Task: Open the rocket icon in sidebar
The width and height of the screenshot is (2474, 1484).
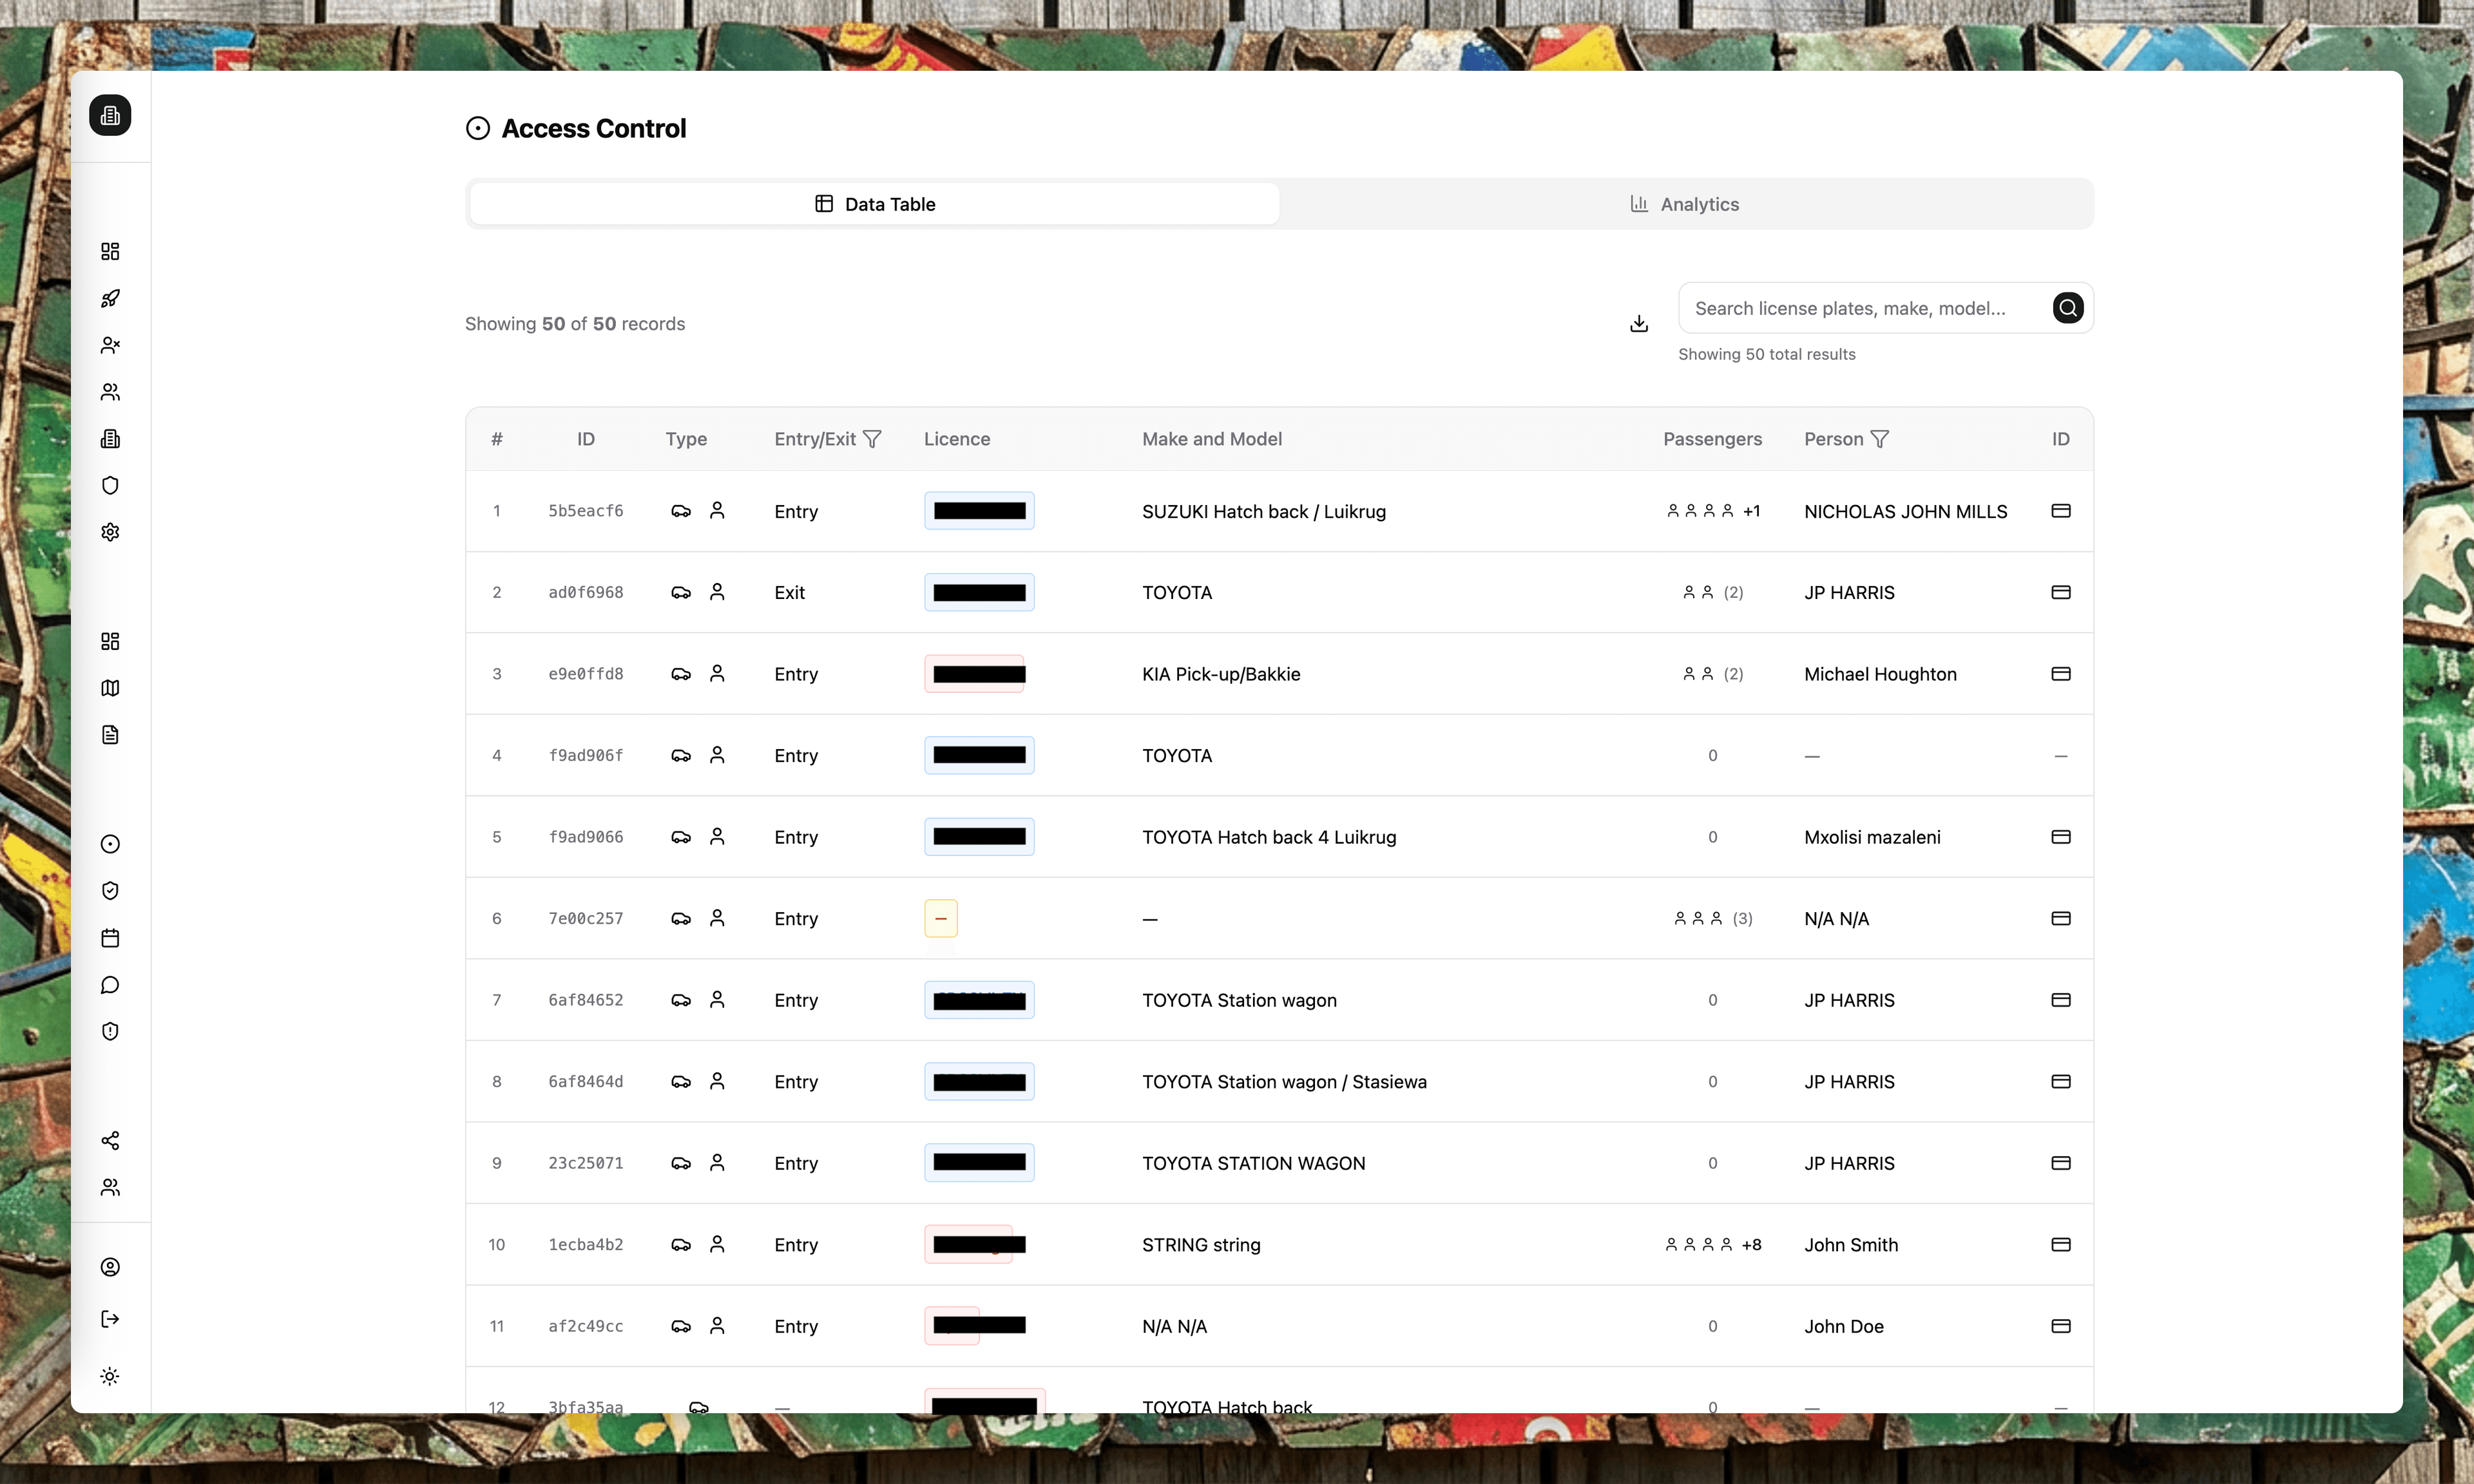Action: [x=110, y=298]
